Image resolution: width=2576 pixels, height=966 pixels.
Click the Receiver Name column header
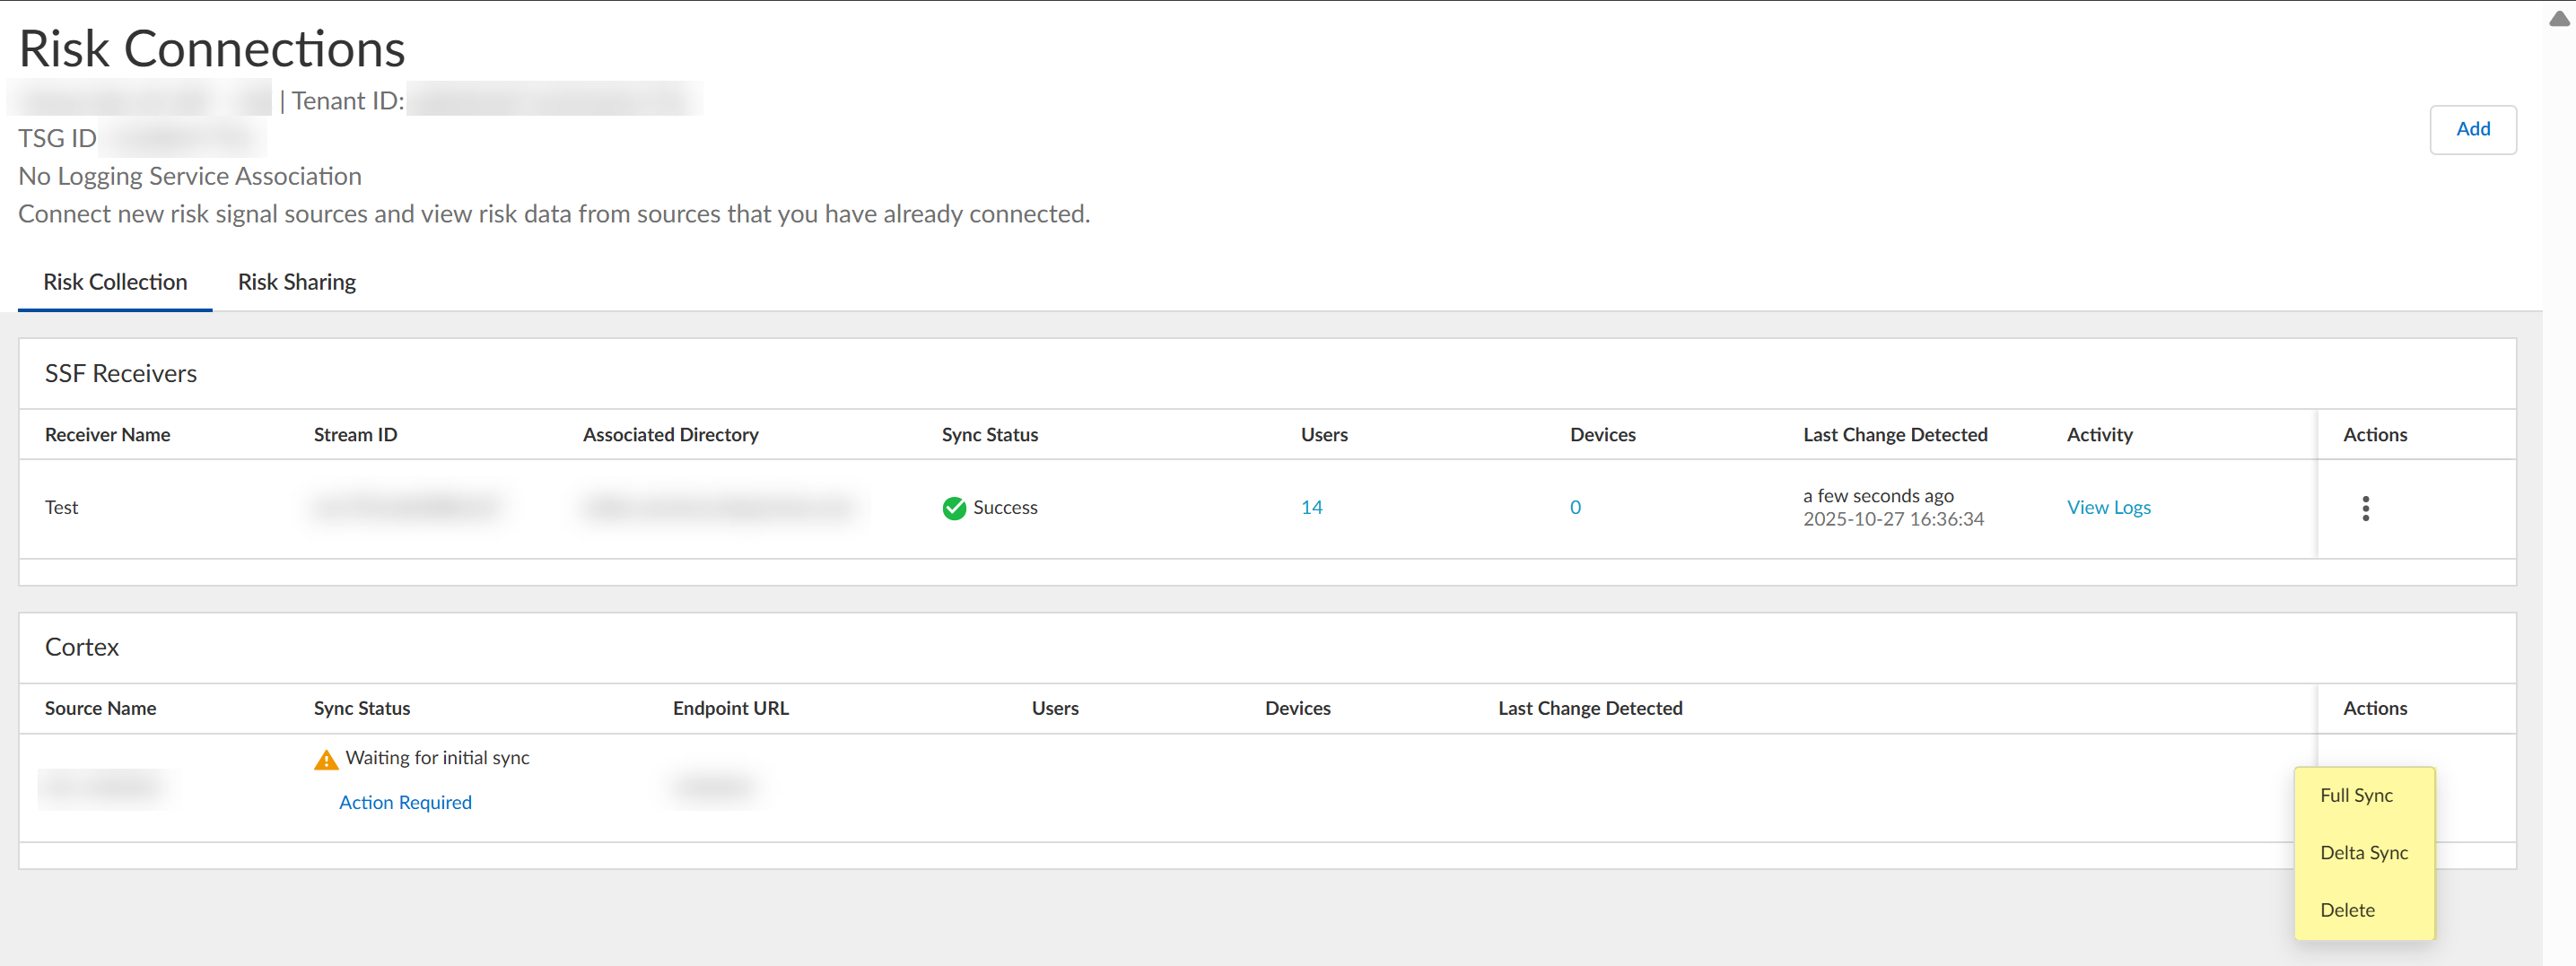coord(107,434)
